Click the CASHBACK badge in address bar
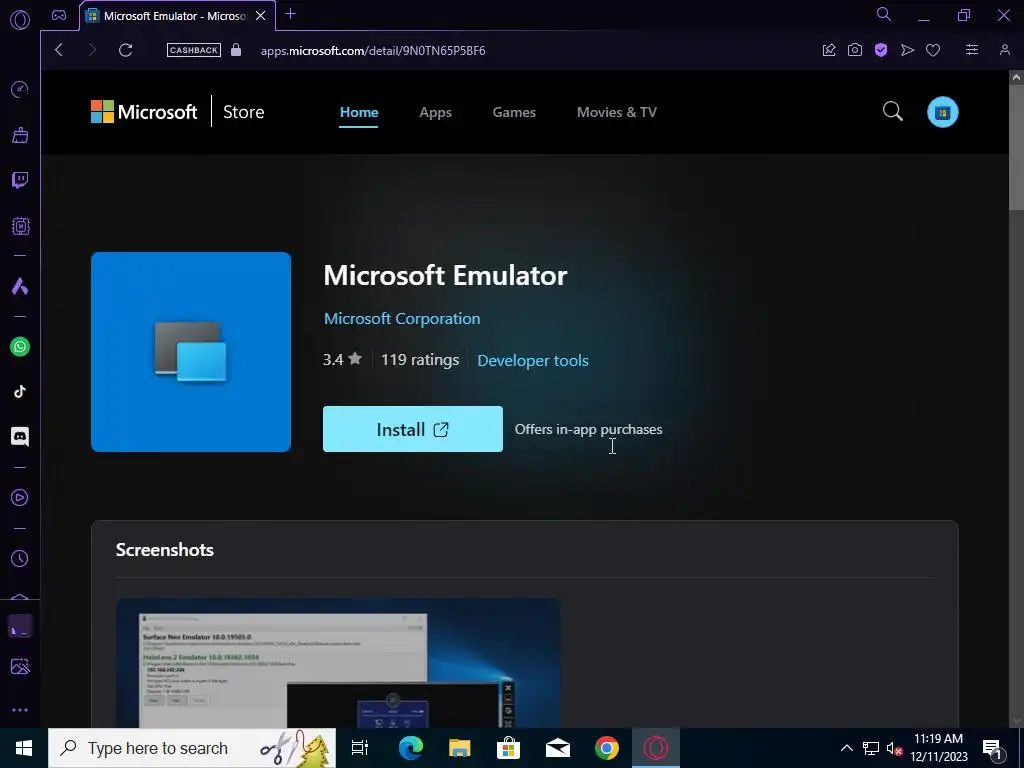Viewport: 1024px width, 768px height. 194,50
